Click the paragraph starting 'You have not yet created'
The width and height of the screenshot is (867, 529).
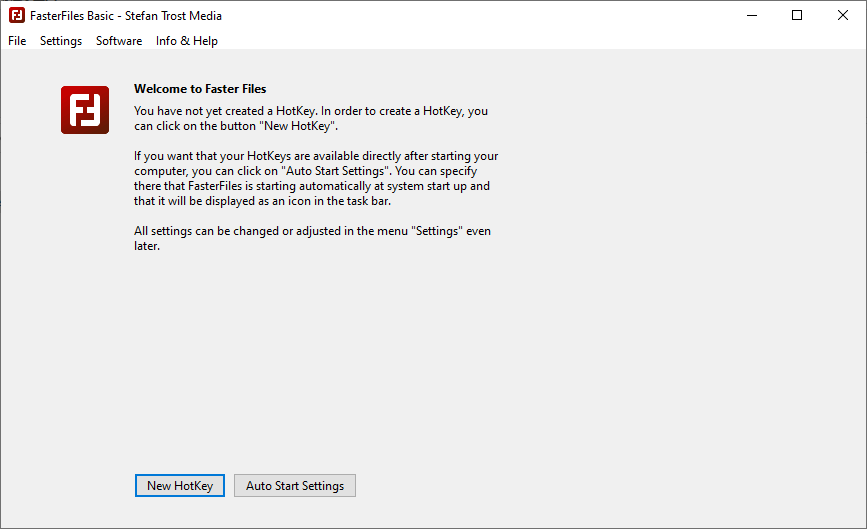coord(311,118)
